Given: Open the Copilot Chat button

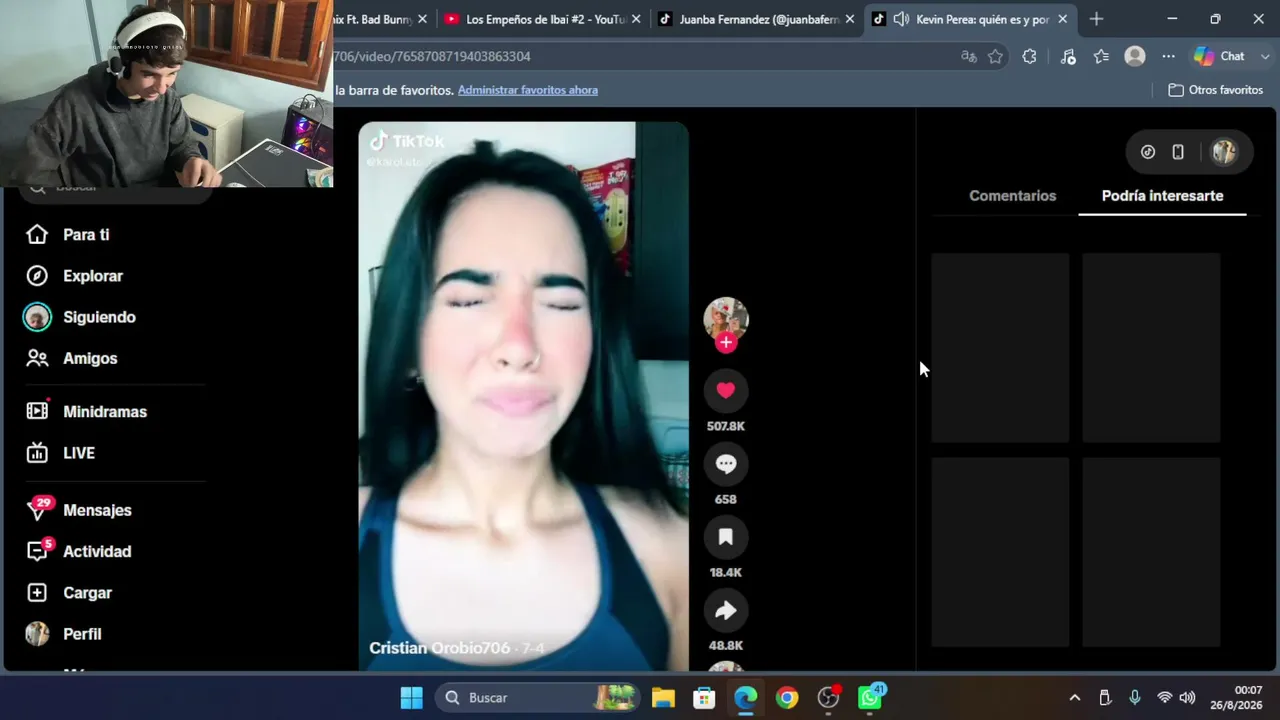Looking at the screenshot, I should tap(1220, 57).
